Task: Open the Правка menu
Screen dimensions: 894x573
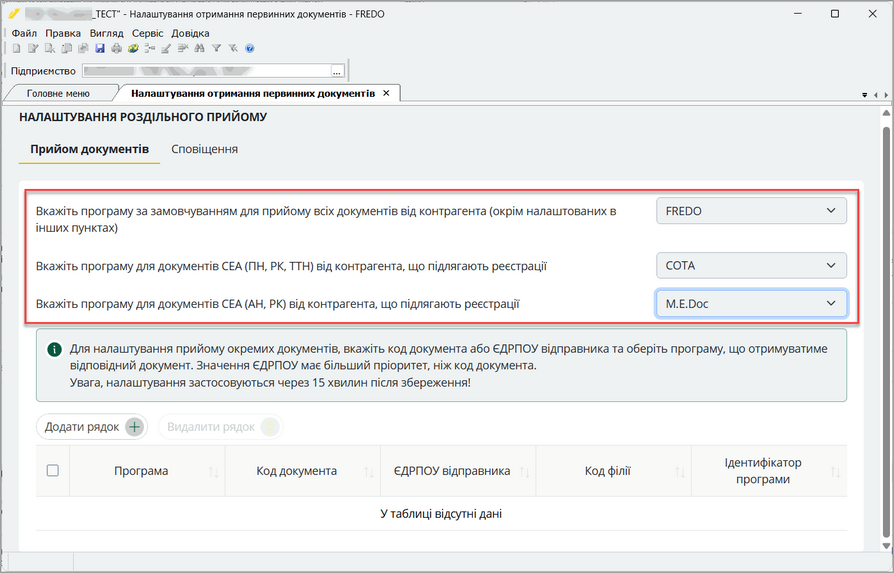Action: 63,33
